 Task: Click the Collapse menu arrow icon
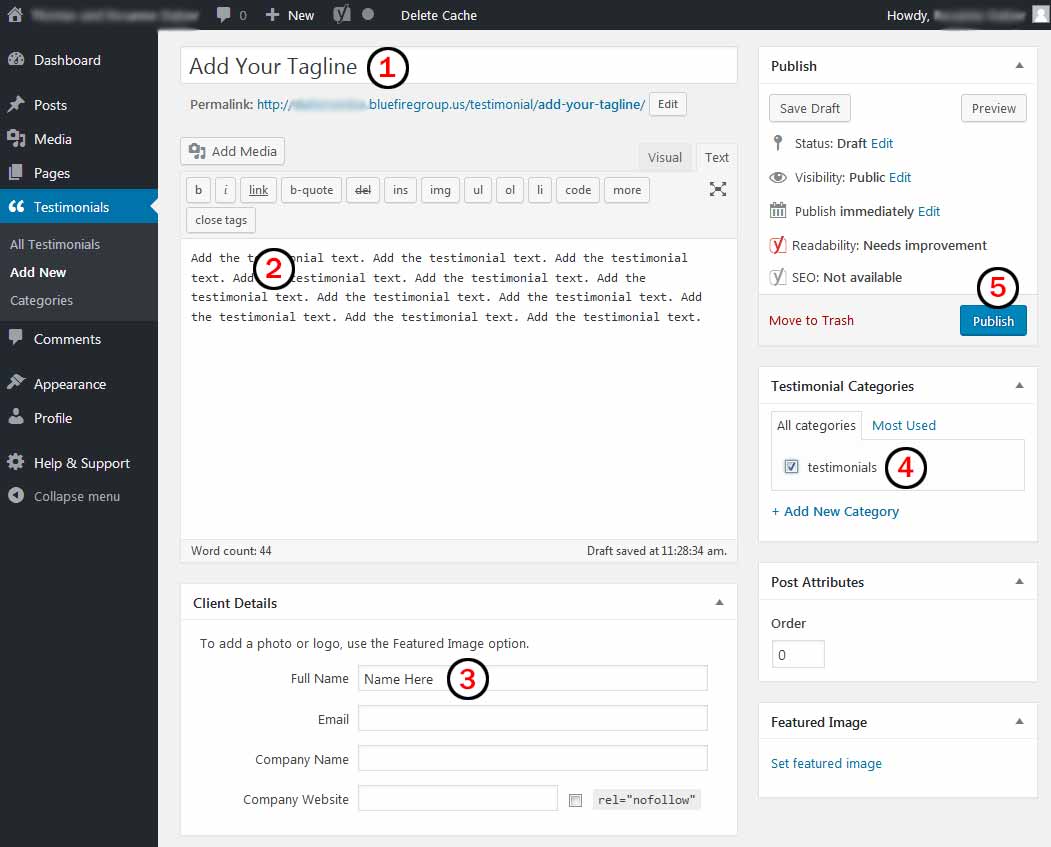click(16, 495)
